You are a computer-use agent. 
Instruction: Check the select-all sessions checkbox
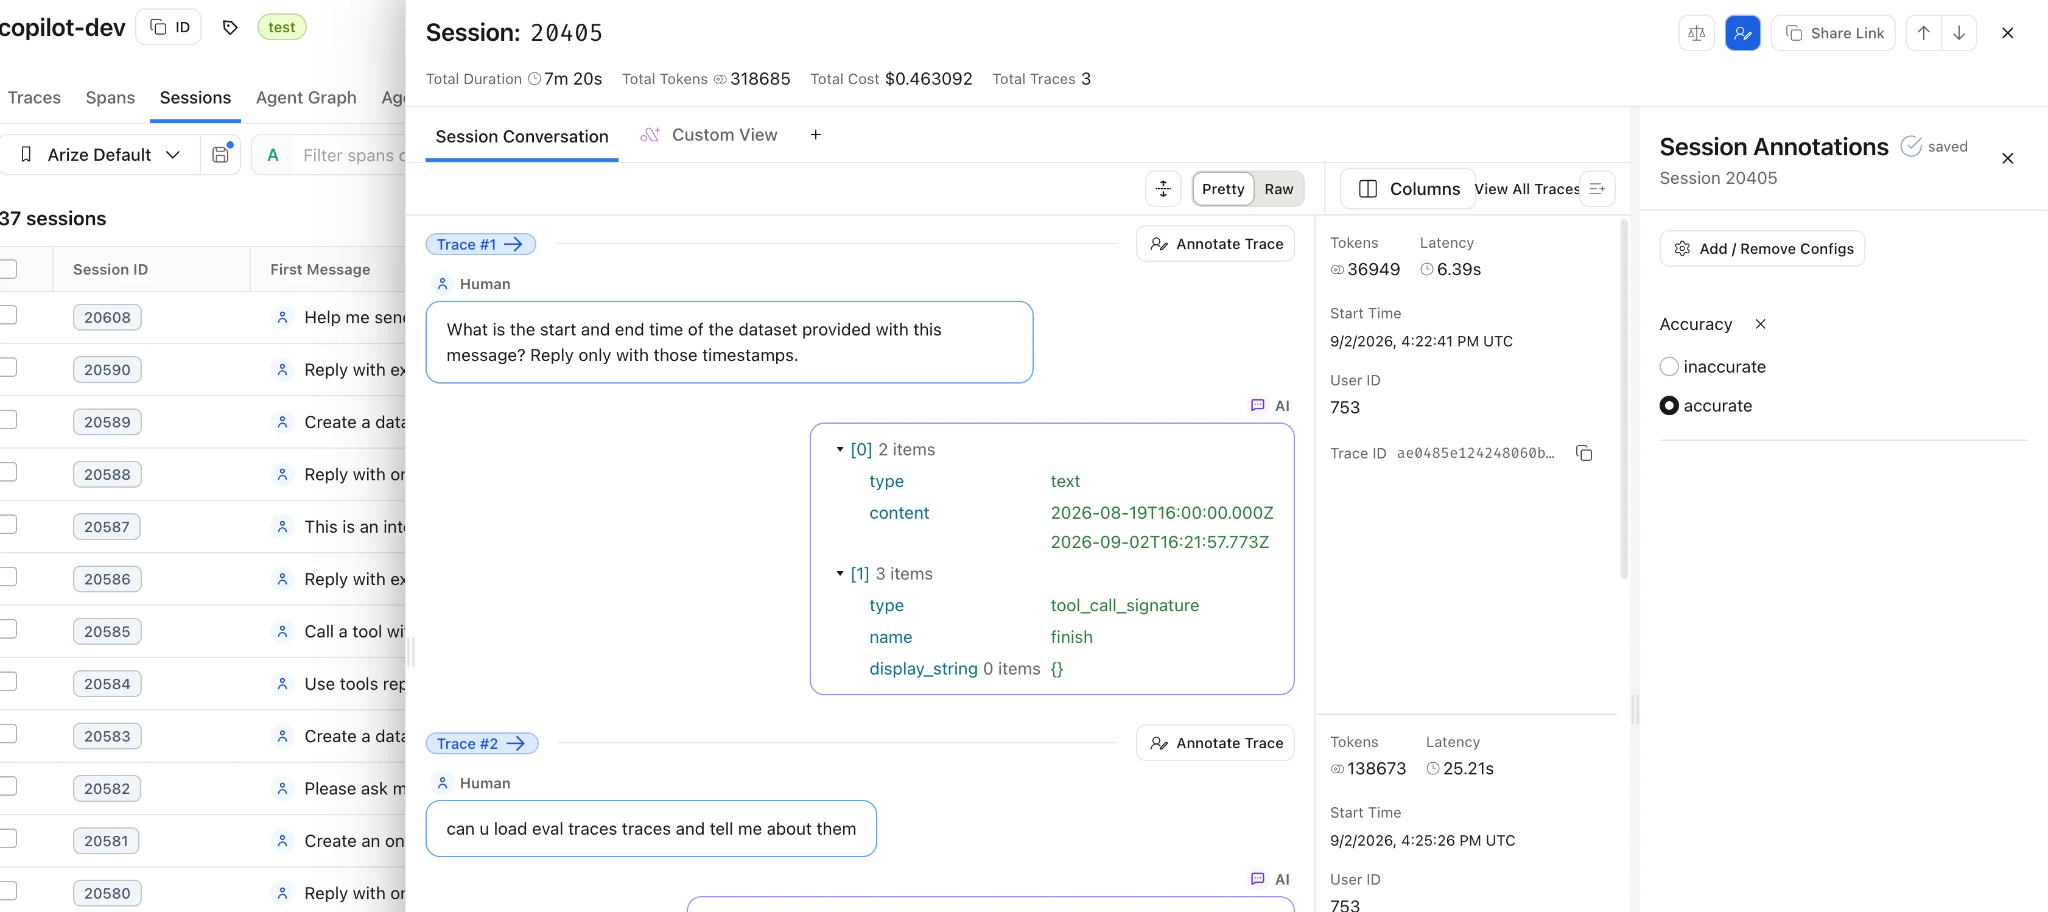pyautogui.click(x=7, y=269)
